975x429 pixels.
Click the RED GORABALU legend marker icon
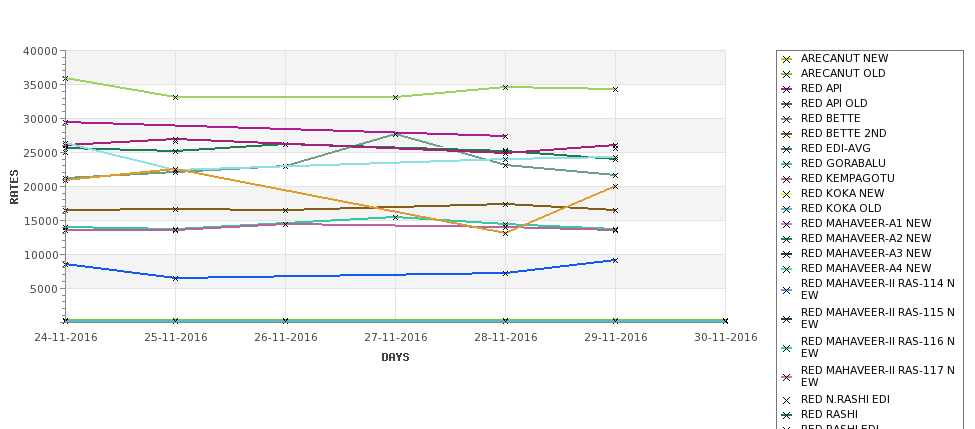(x=786, y=165)
